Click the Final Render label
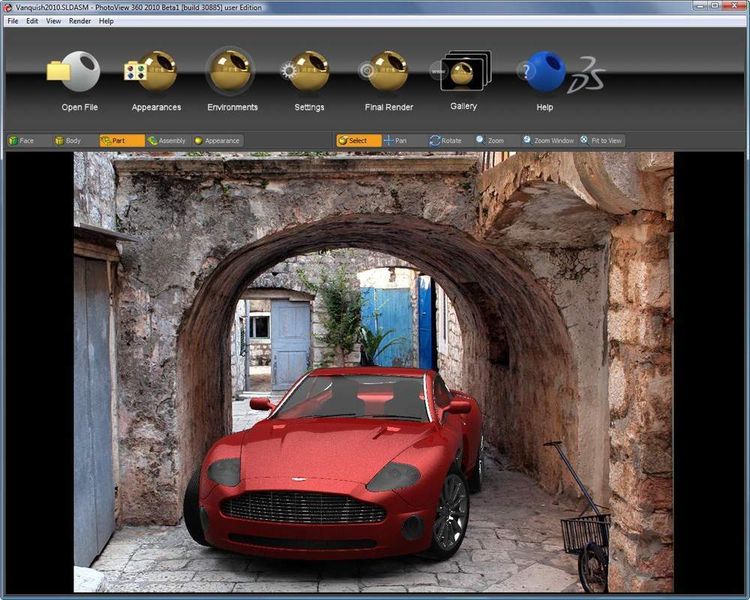Image resolution: width=750 pixels, height=600 pixels. [x=389, y=107]
